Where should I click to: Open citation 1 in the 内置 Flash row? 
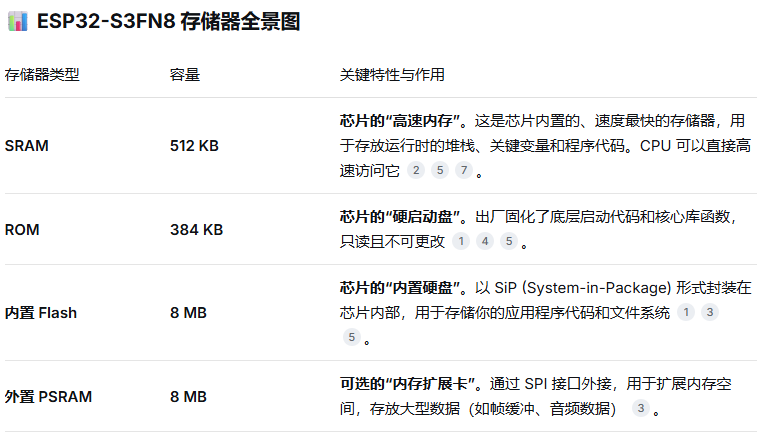tap(686, 313)
